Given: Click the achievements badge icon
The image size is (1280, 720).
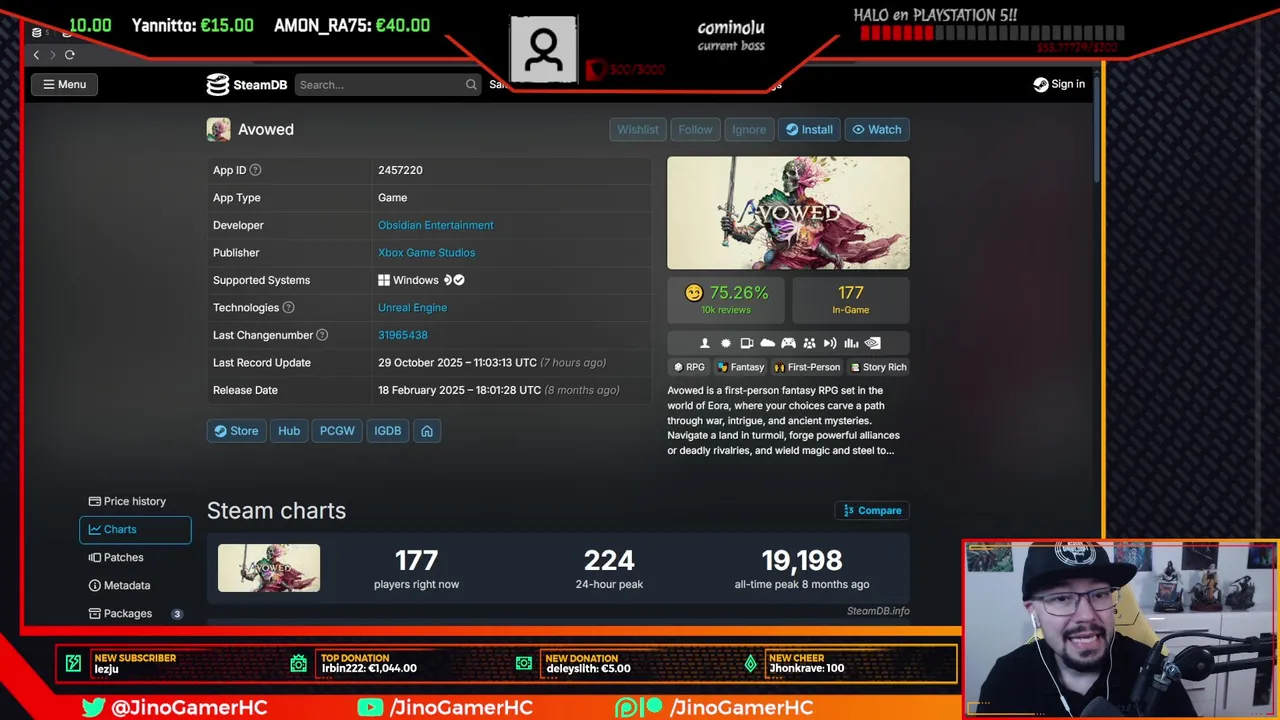Looking at the screenshot, I should [726, 343].
